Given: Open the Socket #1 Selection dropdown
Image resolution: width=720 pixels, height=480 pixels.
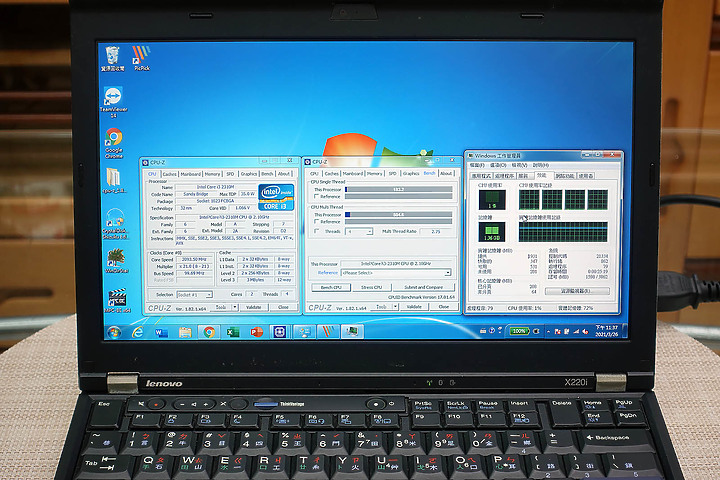Looking at the screenshot, I should point(194,294).
